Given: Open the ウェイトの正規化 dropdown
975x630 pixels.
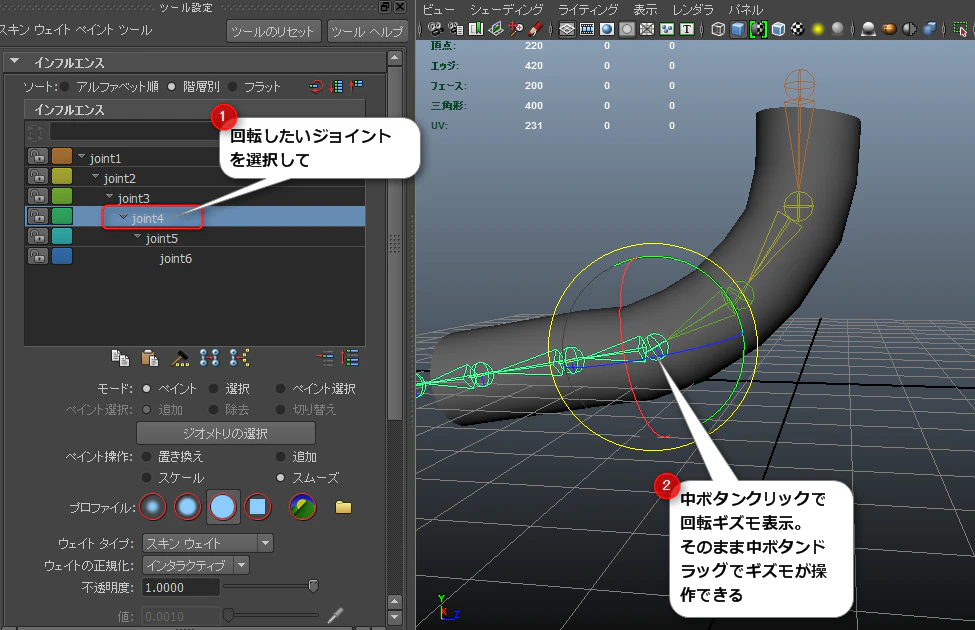Looking at the screenshot, I should [x=196, y=565].
